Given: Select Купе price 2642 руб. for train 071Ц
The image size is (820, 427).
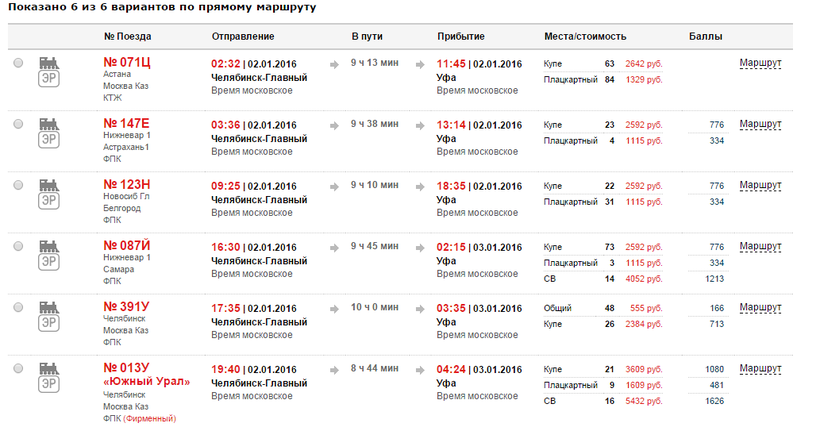Looking at the screenshot, I should pos(643,64).
